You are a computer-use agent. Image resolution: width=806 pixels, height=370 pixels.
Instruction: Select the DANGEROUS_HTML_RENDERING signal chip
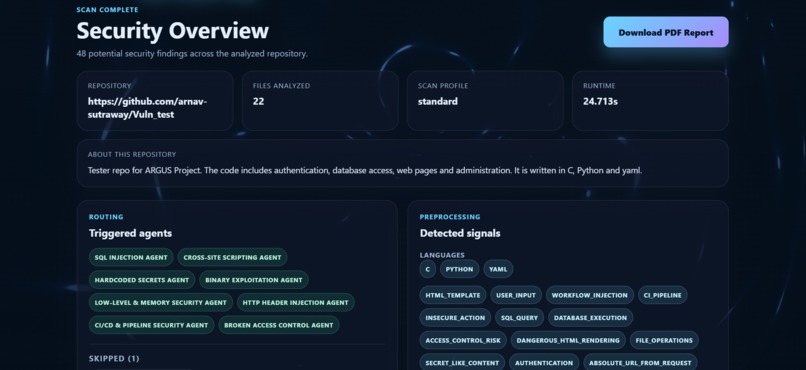(568, 340)
